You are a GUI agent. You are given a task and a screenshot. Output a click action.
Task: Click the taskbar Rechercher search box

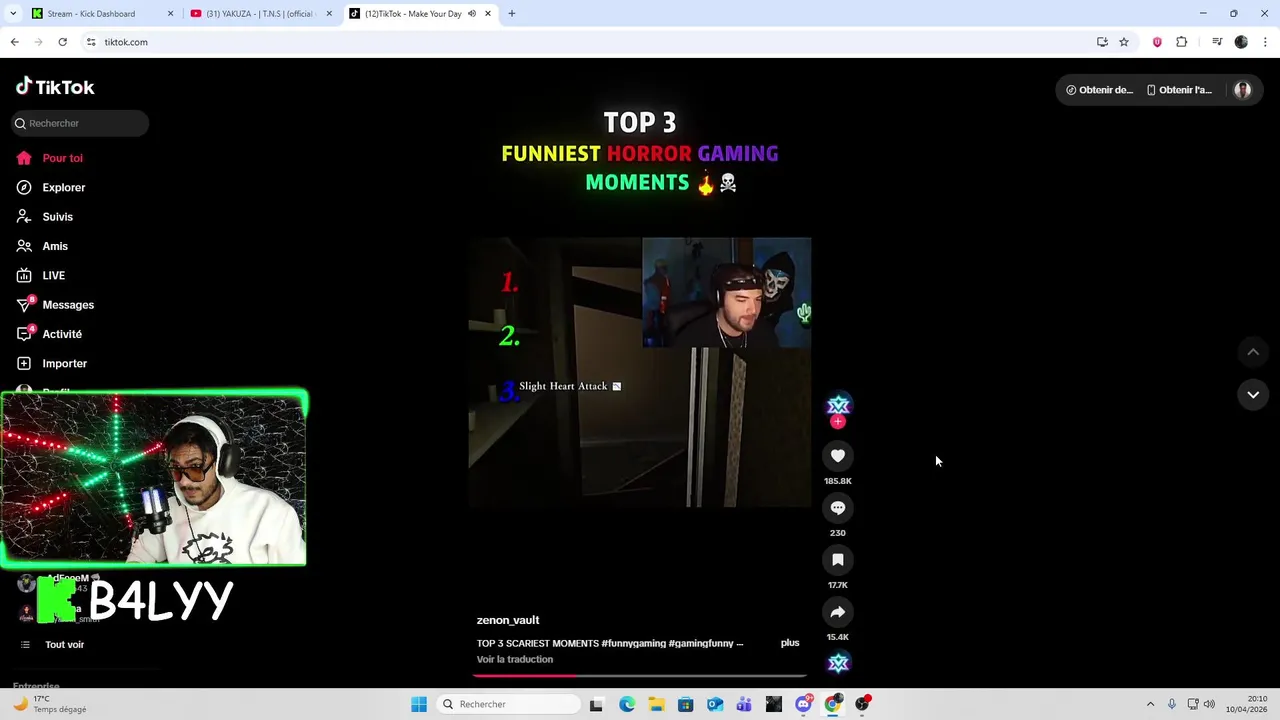pyautogui.click(x=508, y=704)
